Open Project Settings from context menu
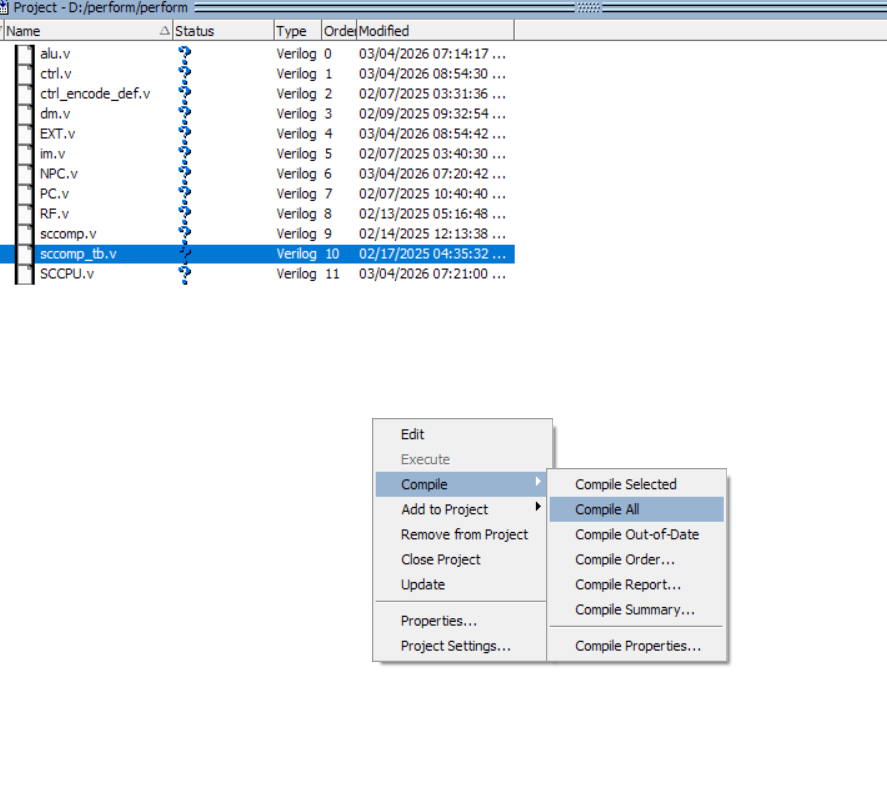The image size is (887, 786). click(455, 646)
